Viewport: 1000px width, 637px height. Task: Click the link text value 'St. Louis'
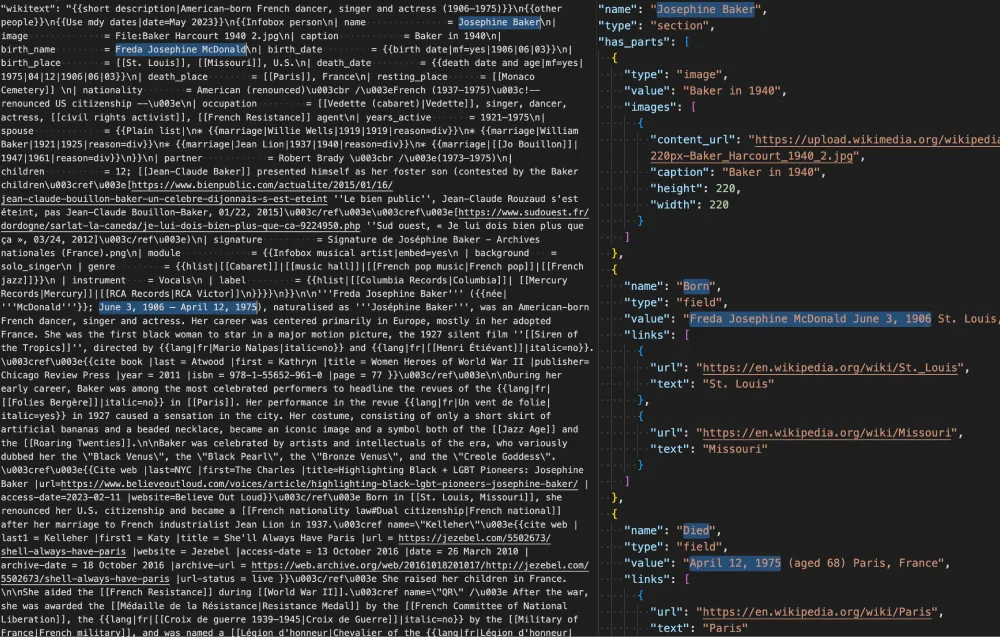click(738, 384)
